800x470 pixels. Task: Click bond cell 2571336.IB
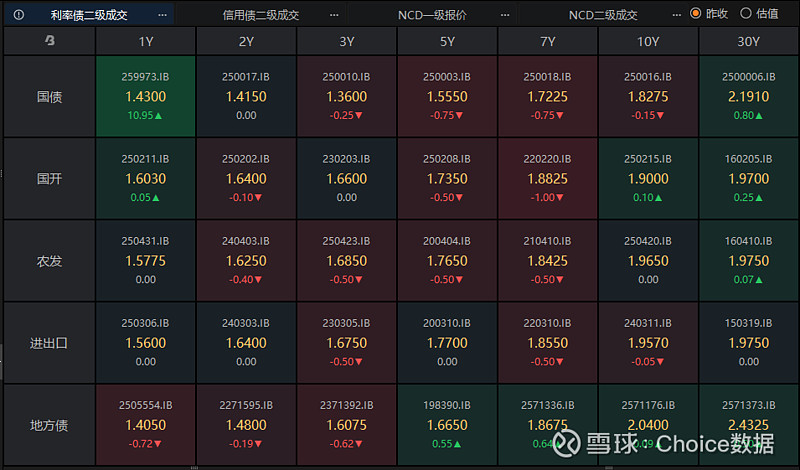(547, 425)
